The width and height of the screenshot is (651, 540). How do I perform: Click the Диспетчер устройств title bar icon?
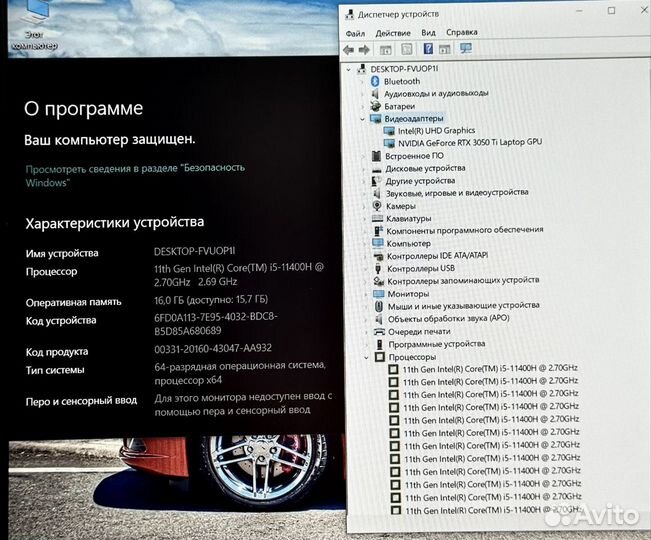tap(349, 15)
